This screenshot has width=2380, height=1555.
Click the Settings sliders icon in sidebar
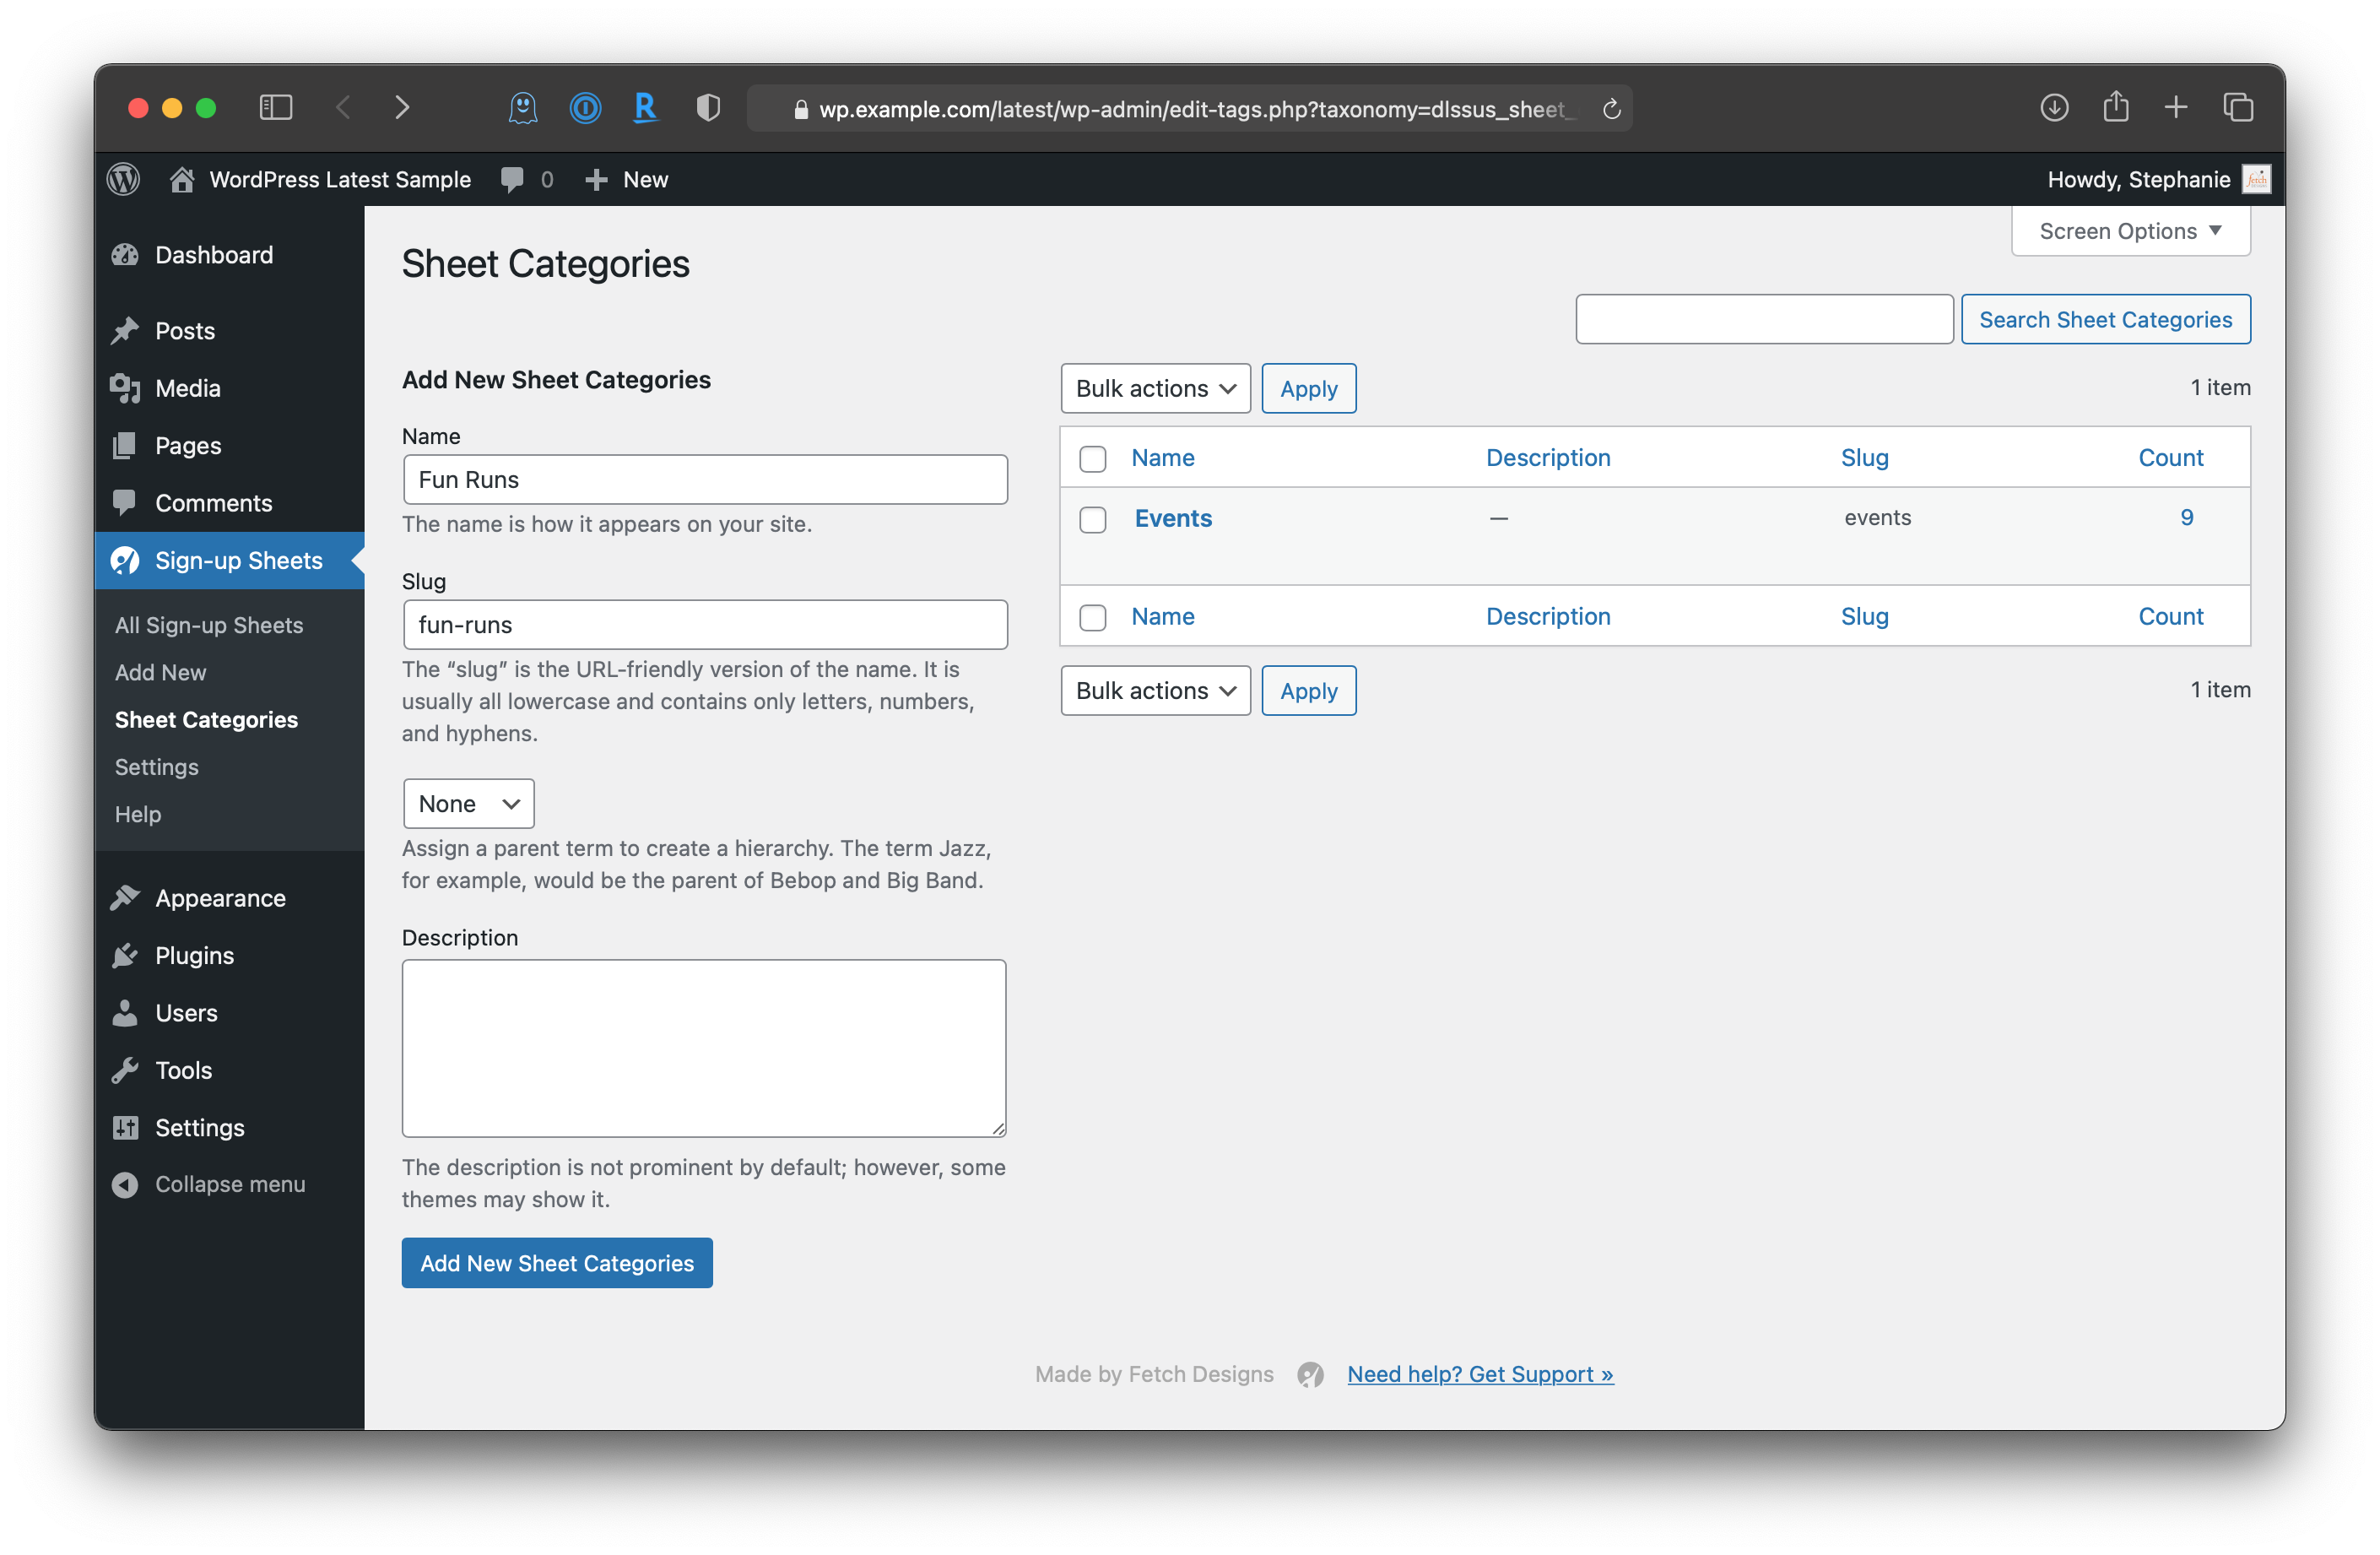click(125, 1128)
